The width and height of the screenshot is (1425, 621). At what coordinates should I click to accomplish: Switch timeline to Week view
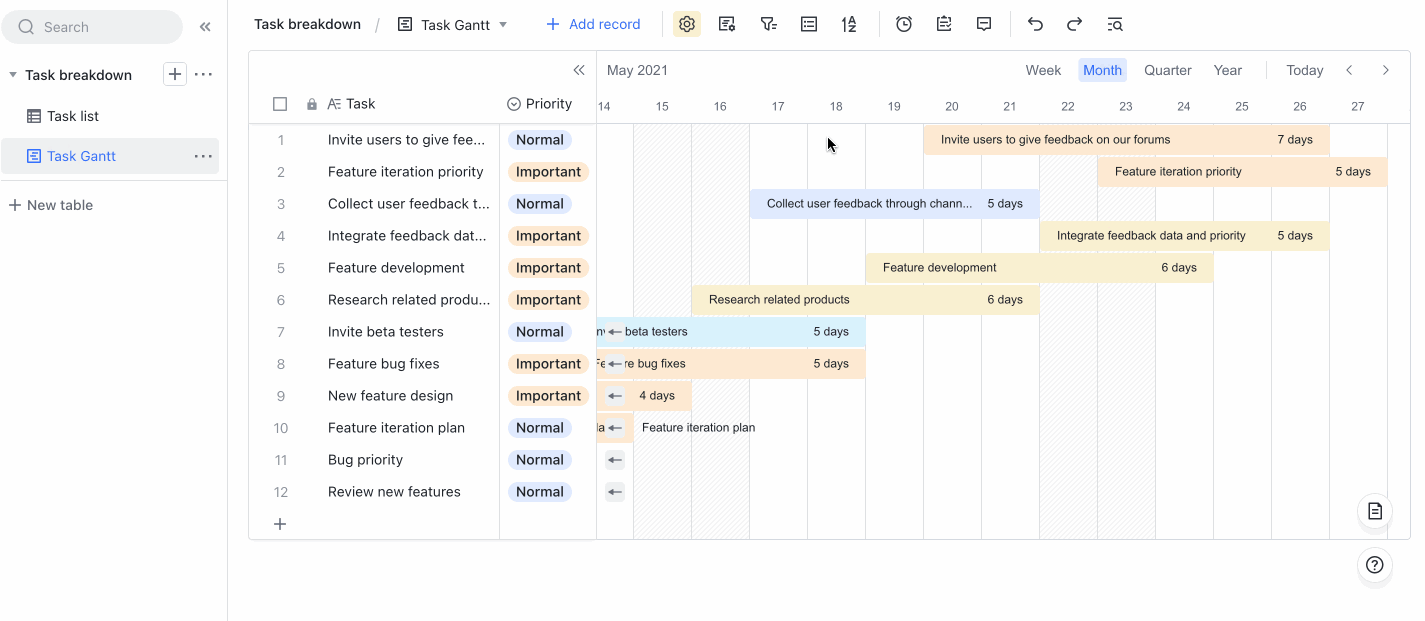[1043, 70]
